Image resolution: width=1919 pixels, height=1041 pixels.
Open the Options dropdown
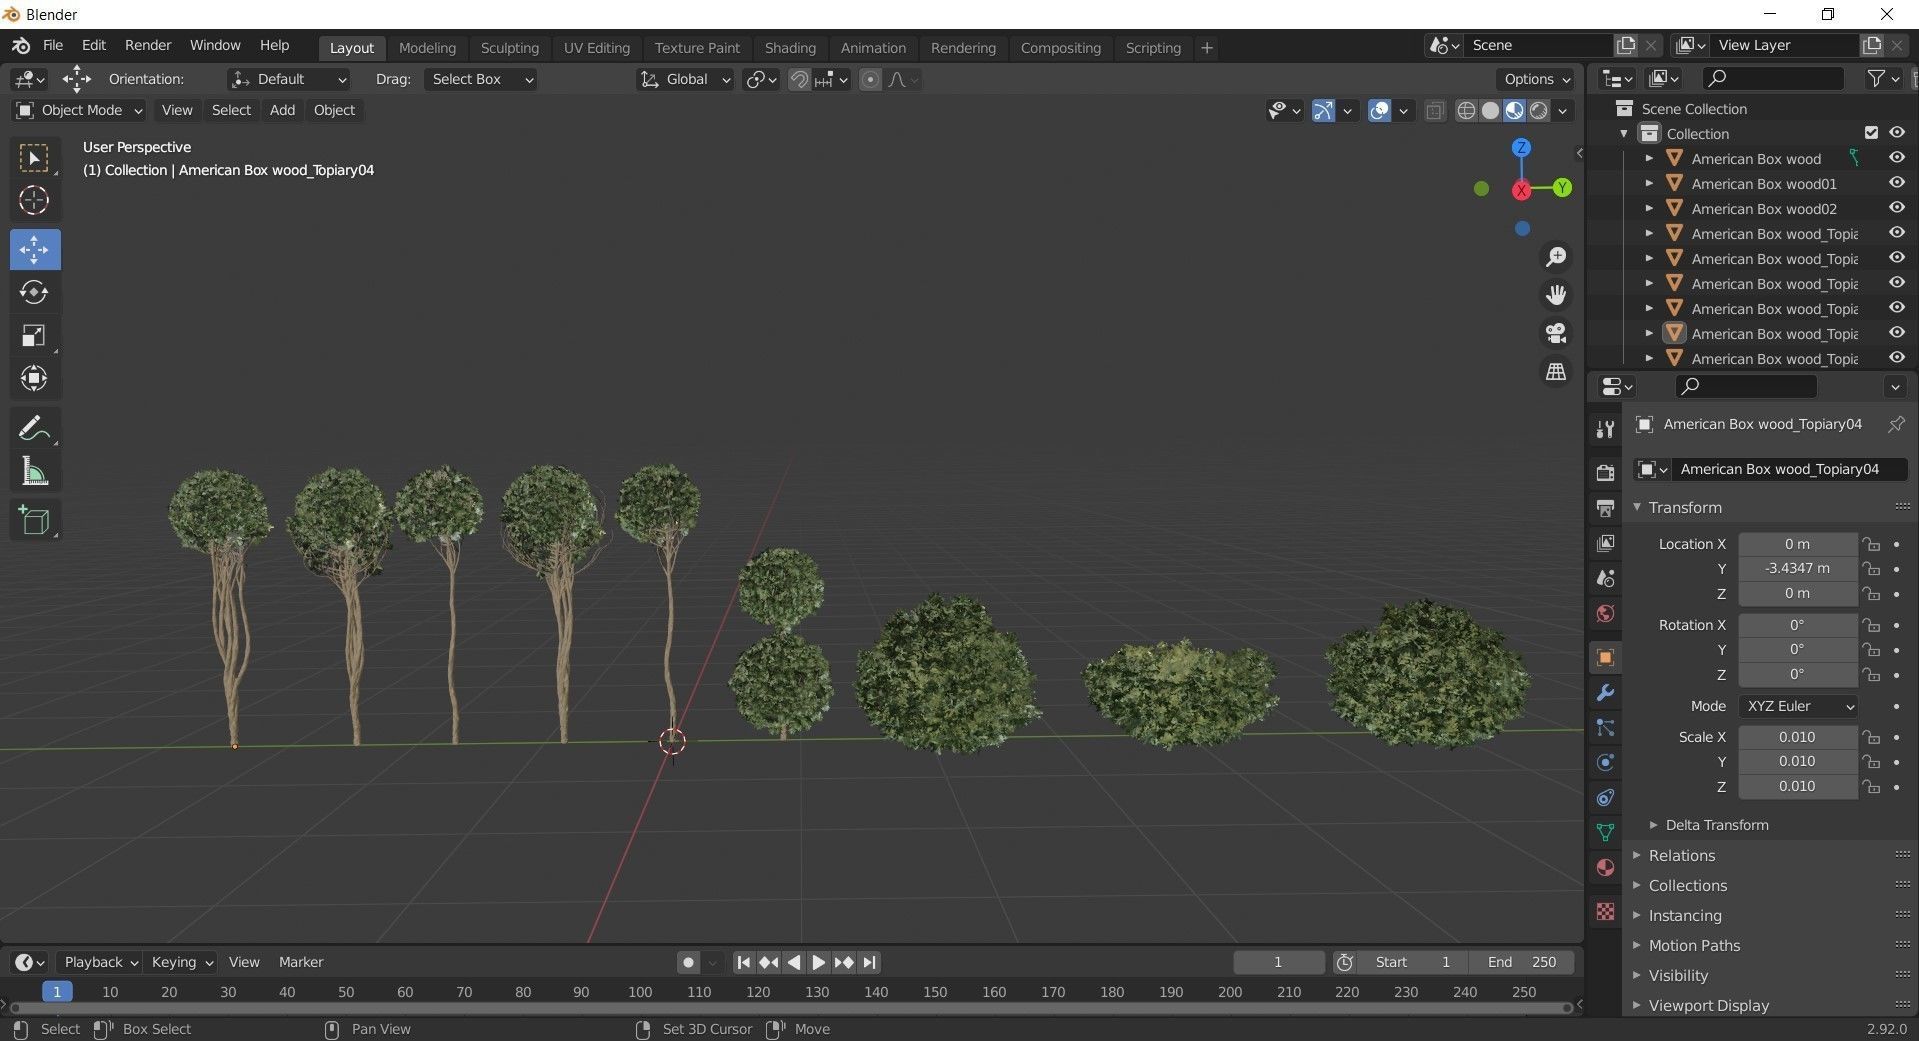(x=1536, y=79)
